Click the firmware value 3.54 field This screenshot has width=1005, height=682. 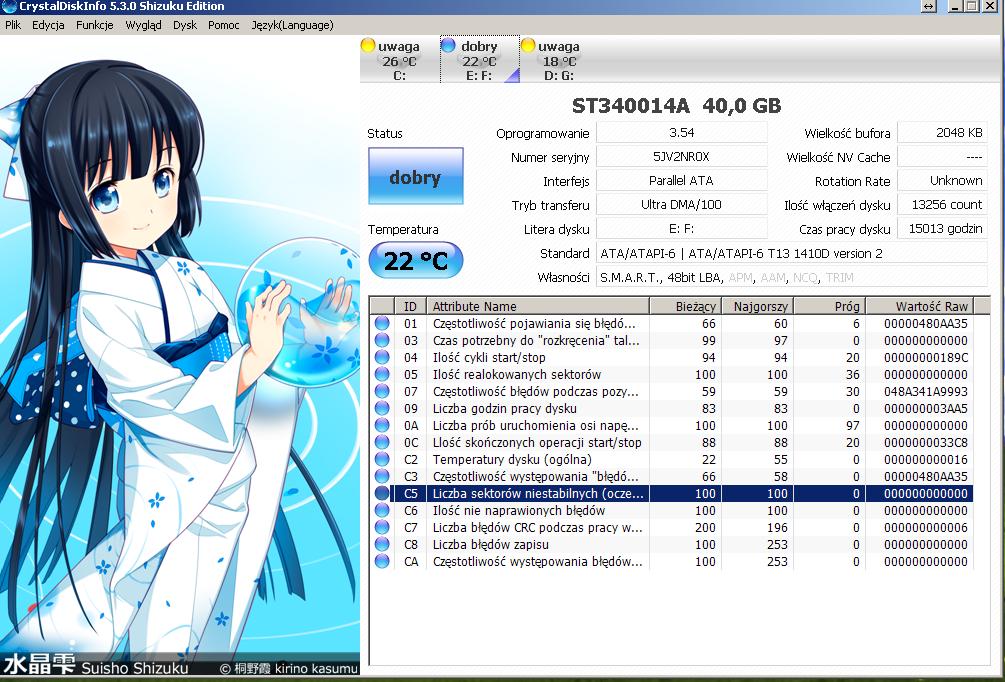click(681, 133)
